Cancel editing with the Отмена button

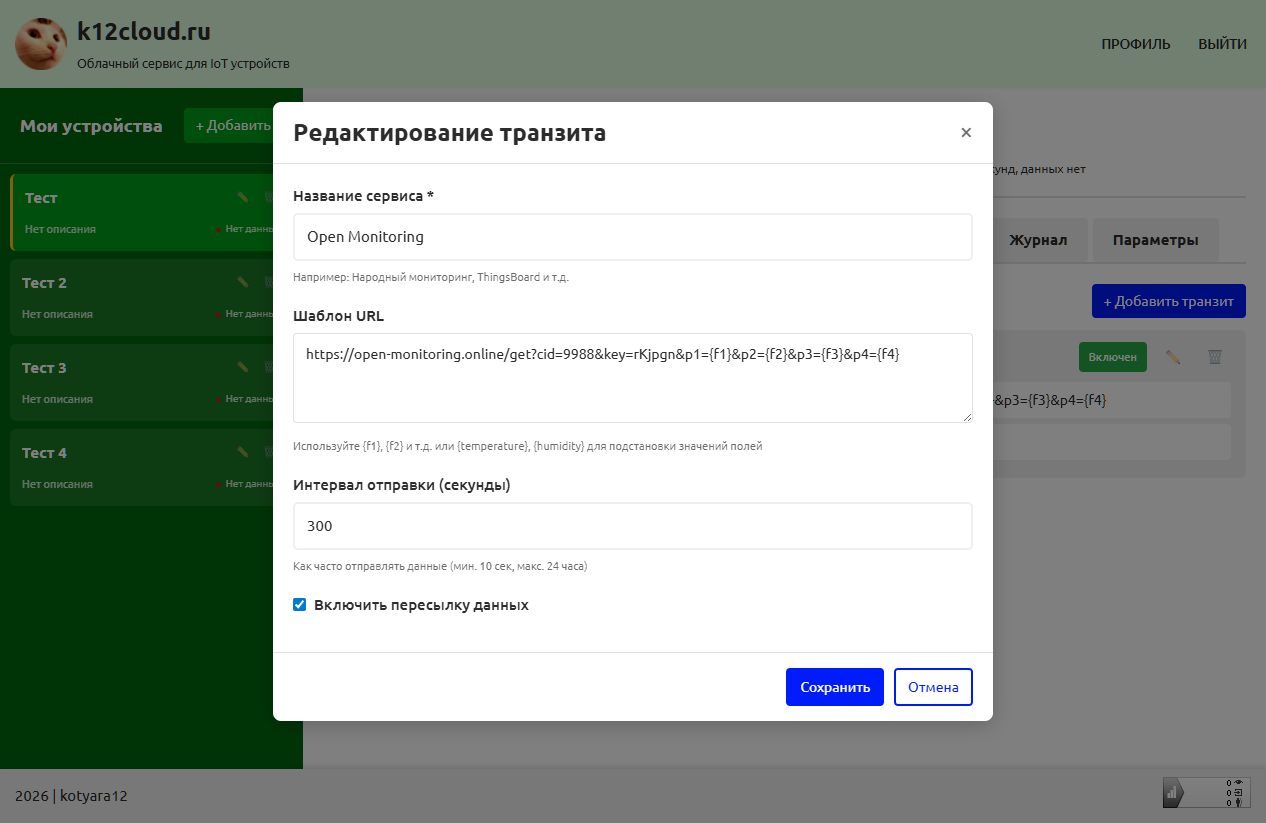click(x=933, y=687)
